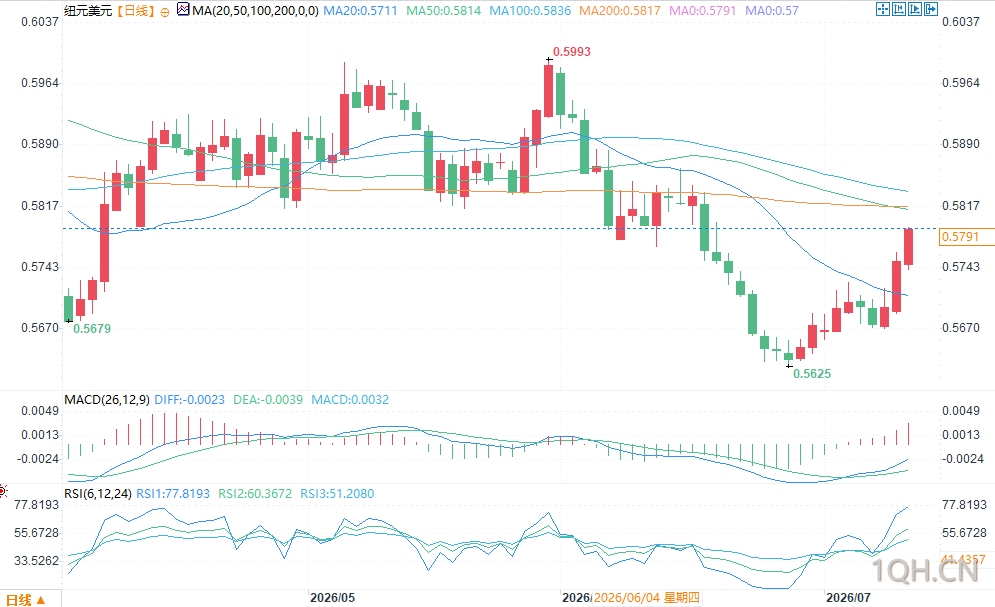Click the export/exit arrow icon in top-right toolbar
The height and width of the screenshot is (607, 995).
pos(930,9)
